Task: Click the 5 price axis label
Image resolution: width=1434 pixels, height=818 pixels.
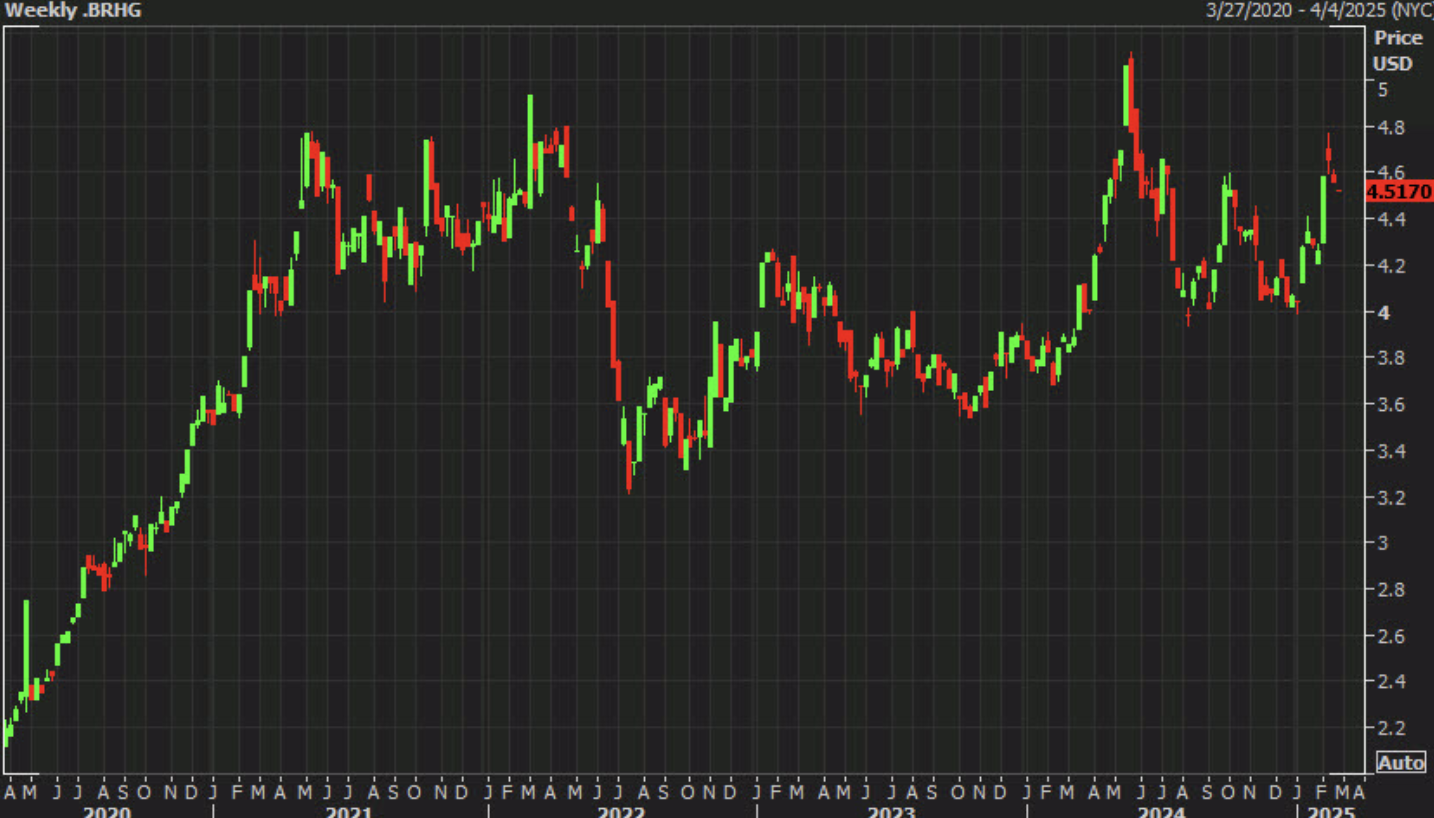Action: point(1383,90)
